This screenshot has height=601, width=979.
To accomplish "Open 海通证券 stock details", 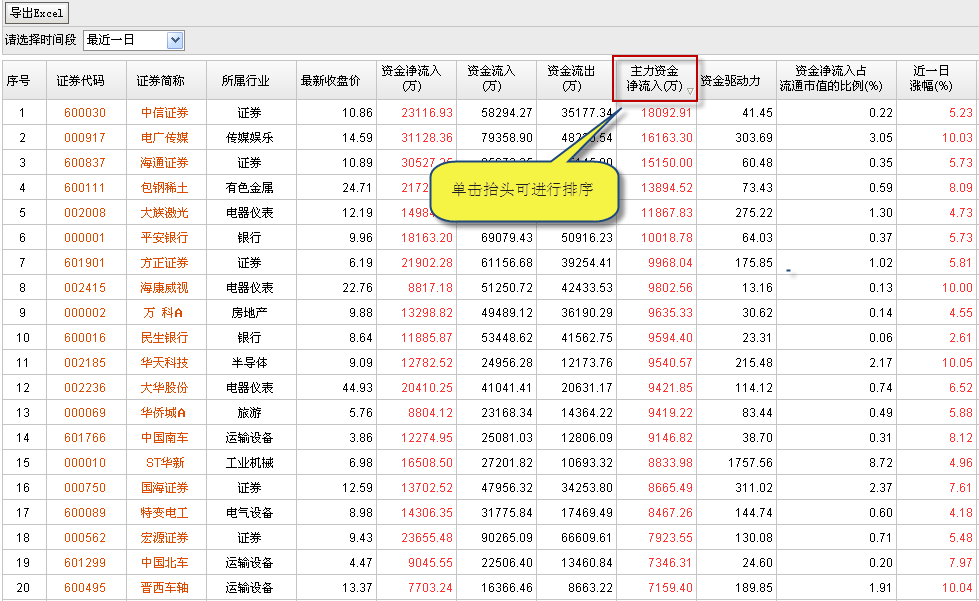I will (164, 163).
